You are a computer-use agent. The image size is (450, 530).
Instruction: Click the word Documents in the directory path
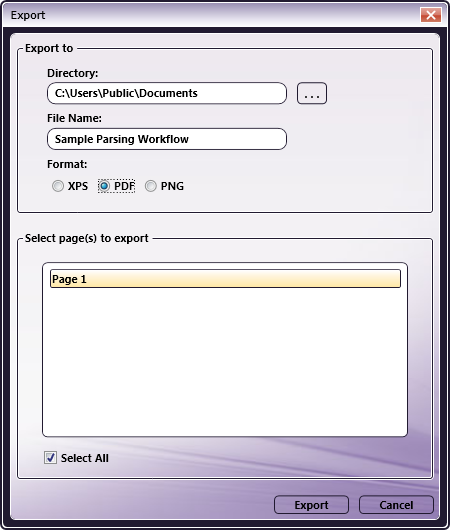[x=168, y=93]
